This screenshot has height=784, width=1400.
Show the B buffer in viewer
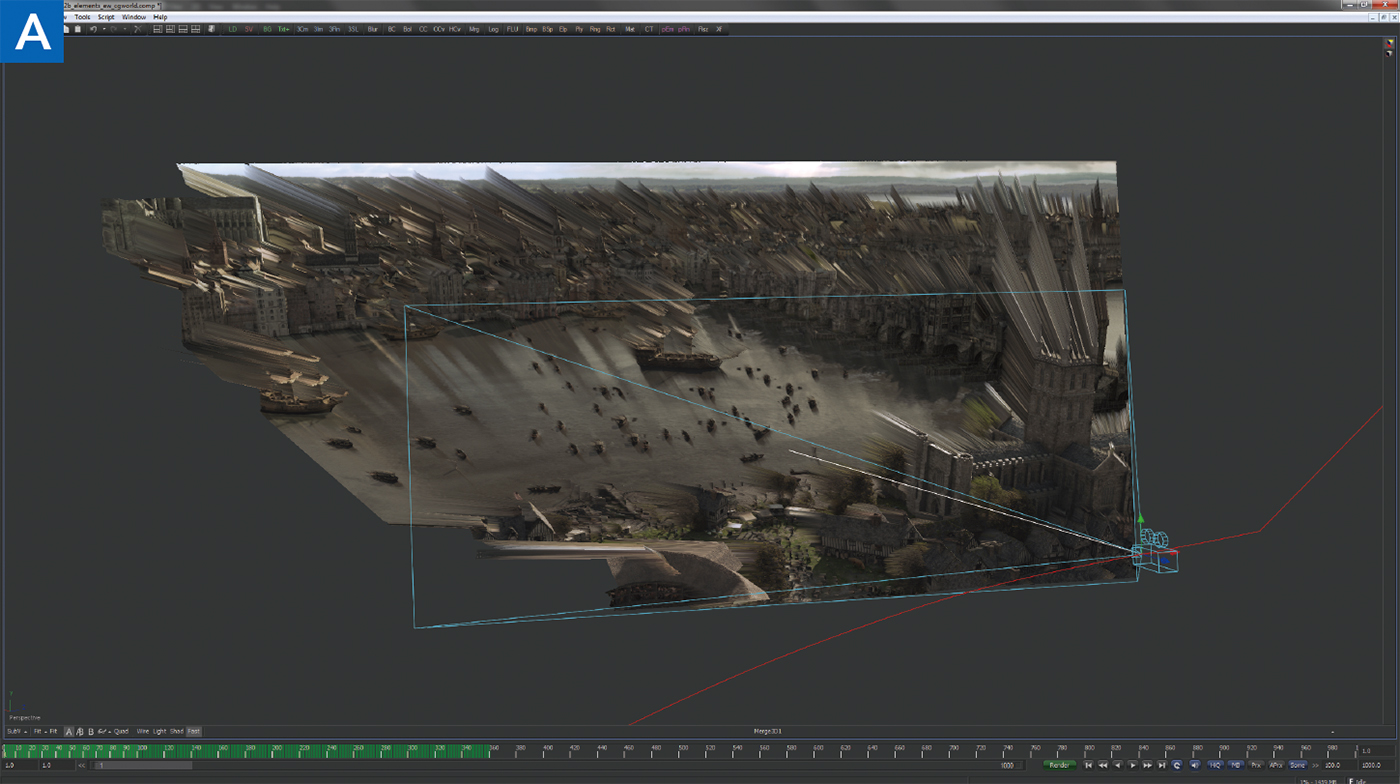point(91,731)
